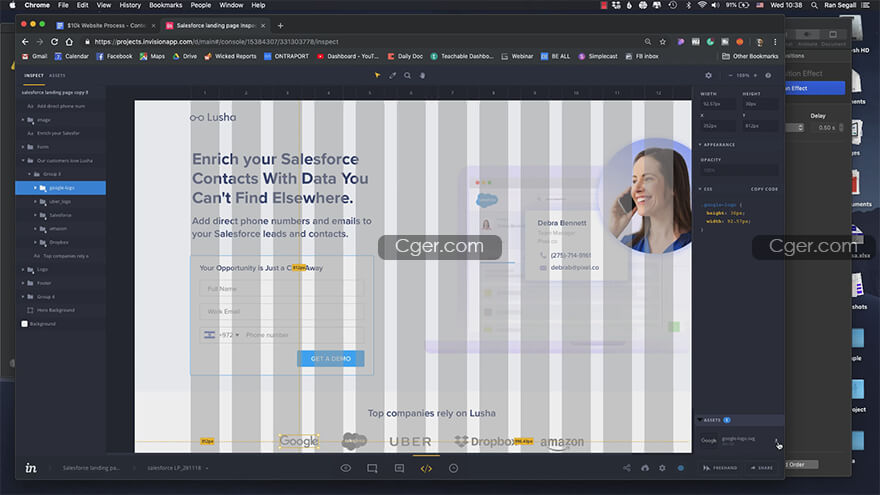
Task: Open the Bookmarks menu
Action: tap(166, 5)
